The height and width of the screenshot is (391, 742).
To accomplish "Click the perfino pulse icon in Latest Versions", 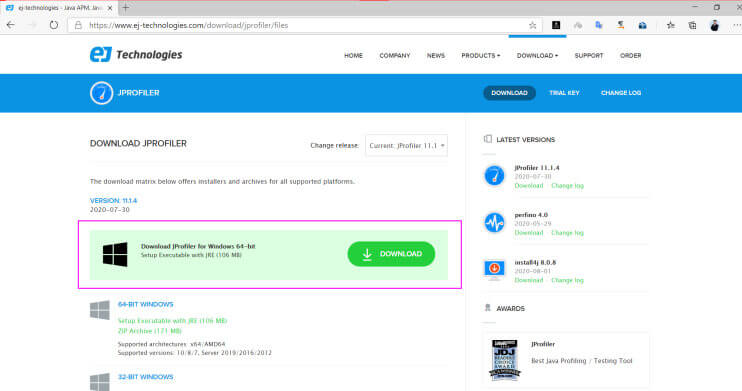I will coord(494,222).
